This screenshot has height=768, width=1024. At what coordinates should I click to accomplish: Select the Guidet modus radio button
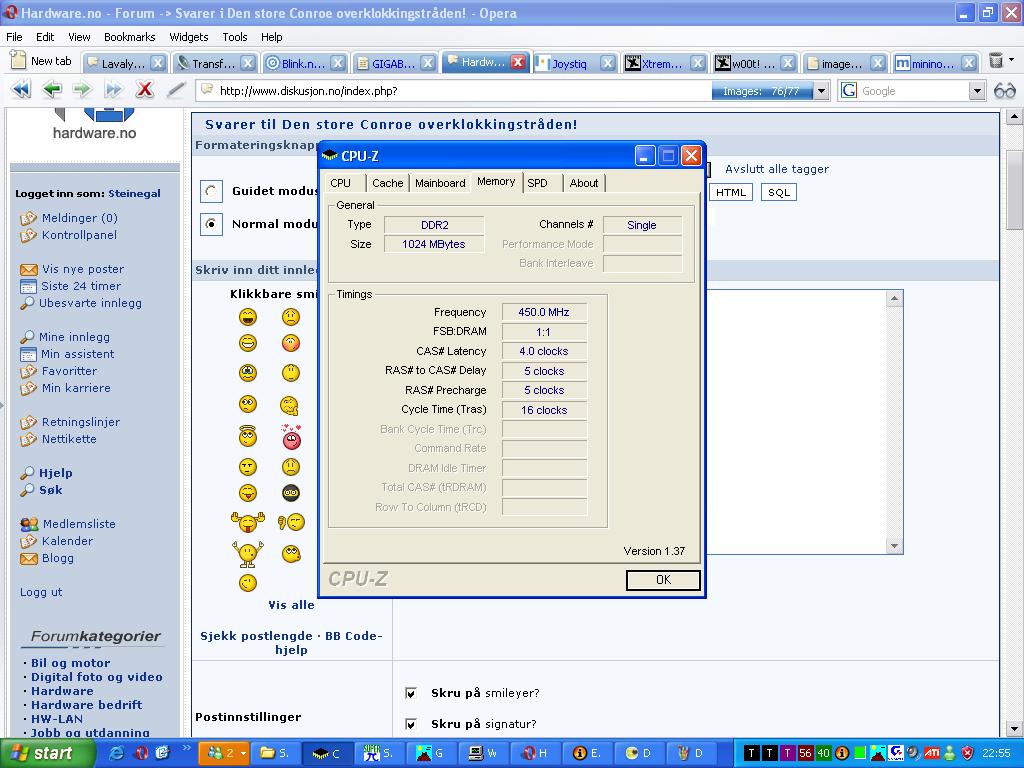coord(211,191)
